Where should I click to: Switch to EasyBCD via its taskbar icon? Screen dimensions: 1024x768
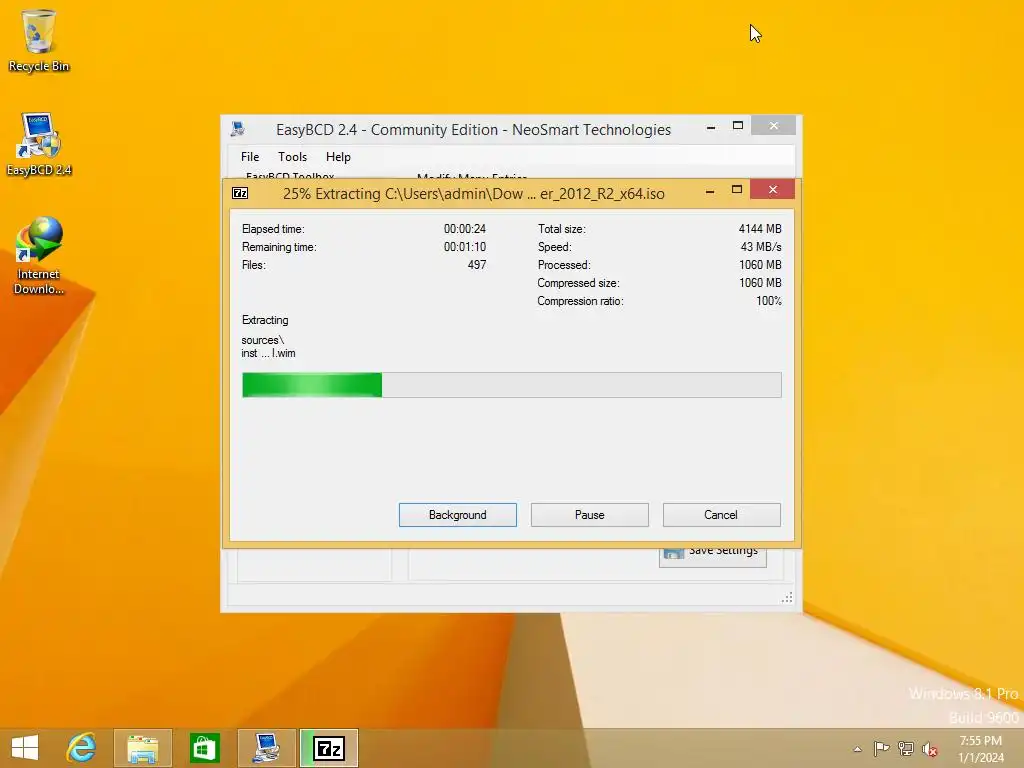click(x=266, y=748)
